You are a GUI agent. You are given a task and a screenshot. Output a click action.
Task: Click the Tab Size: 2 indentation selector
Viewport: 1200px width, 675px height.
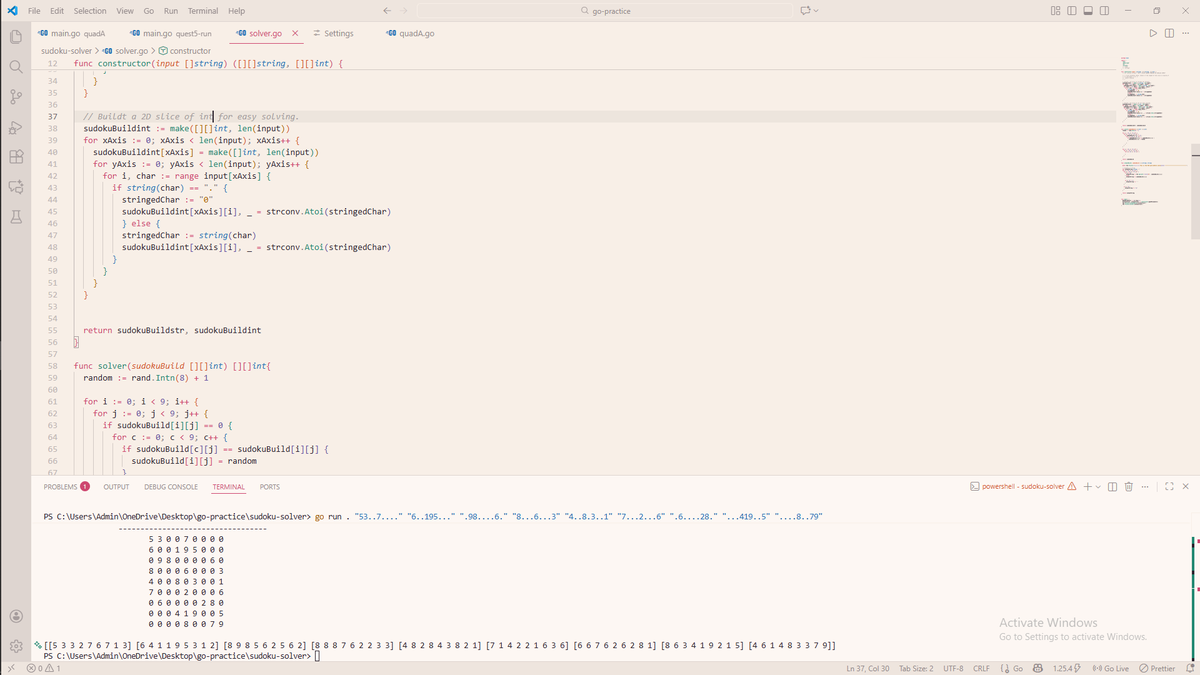click(917, 668)
